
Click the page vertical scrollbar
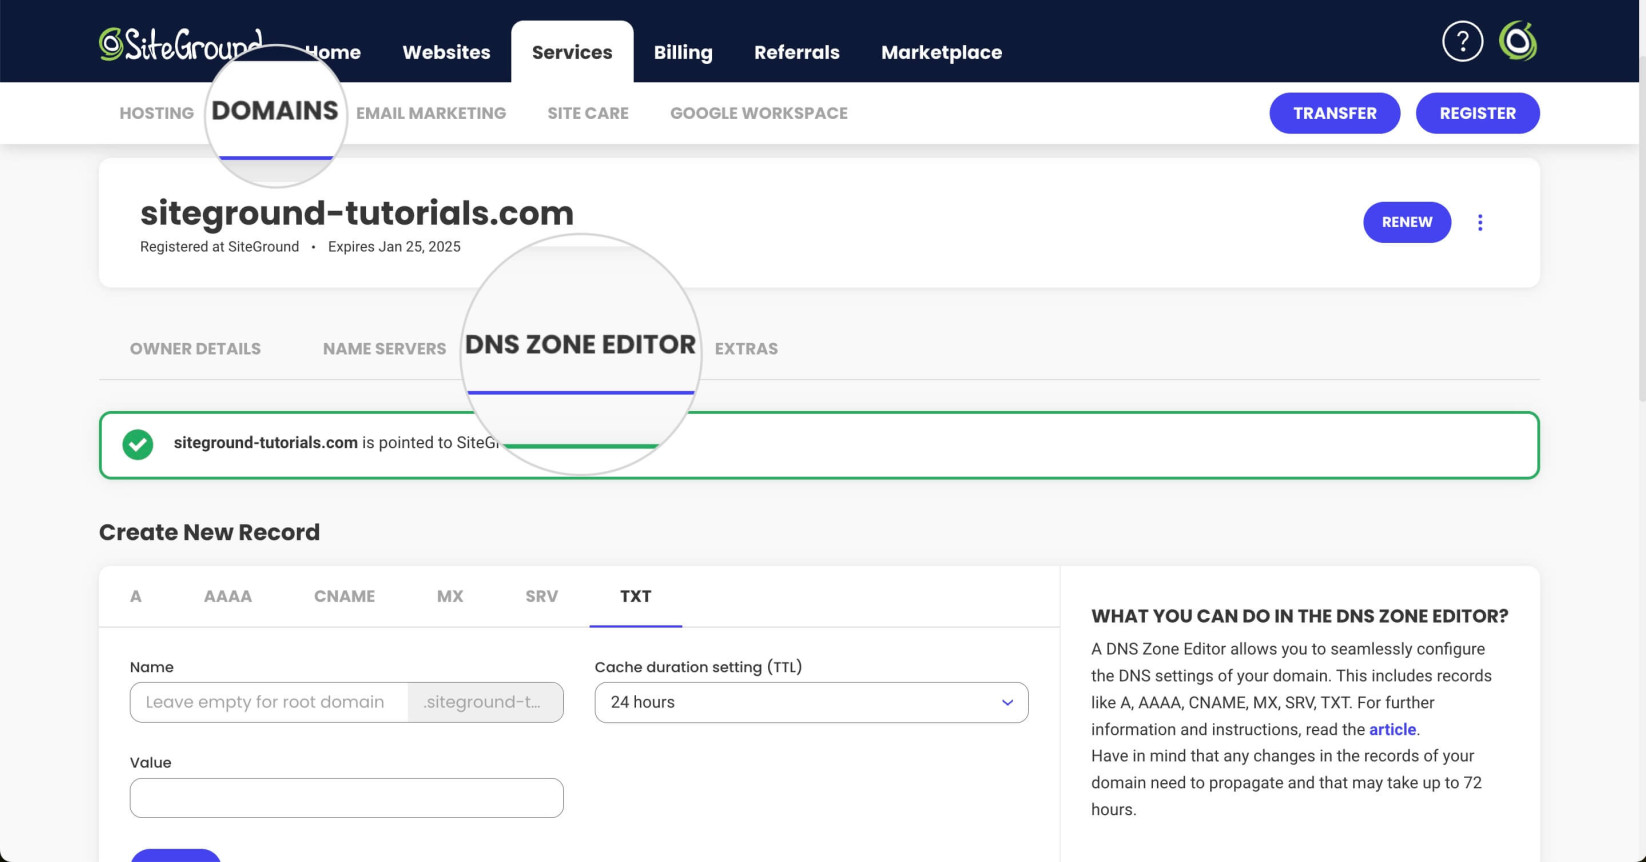(x=1641, y=230)
